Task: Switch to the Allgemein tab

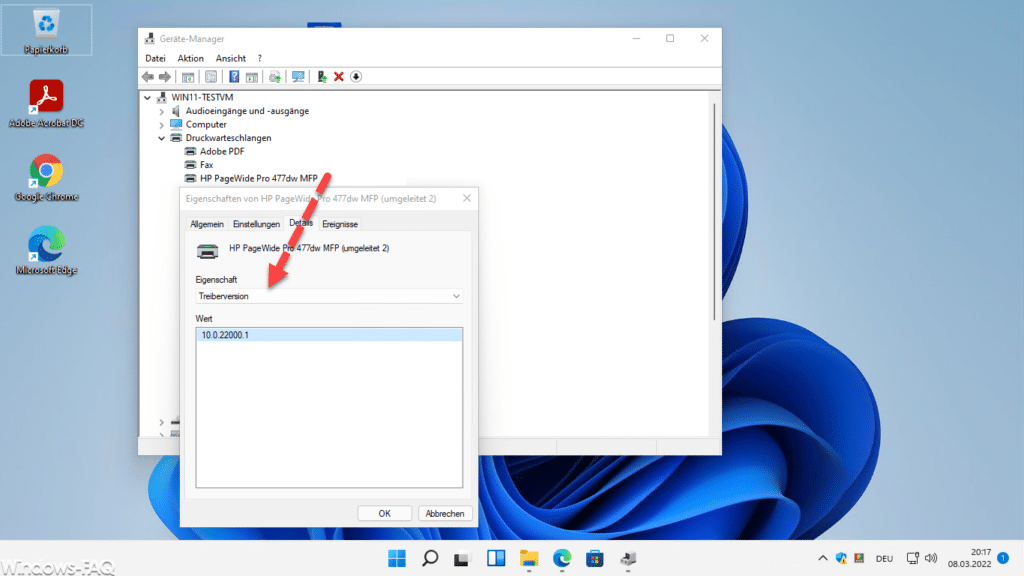Action: (x=206, y=224)
